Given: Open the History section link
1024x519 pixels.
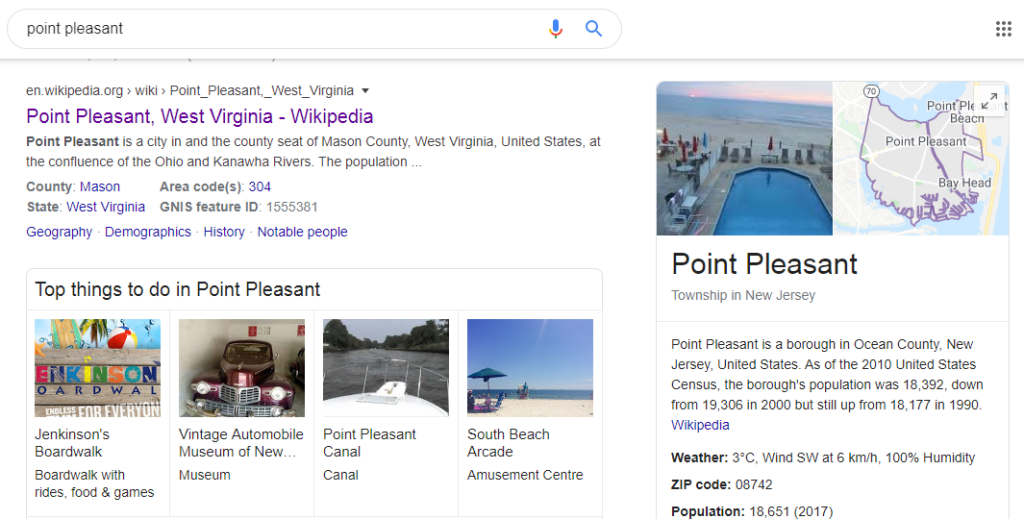Looking at the screenshot, I should (224, 232).
